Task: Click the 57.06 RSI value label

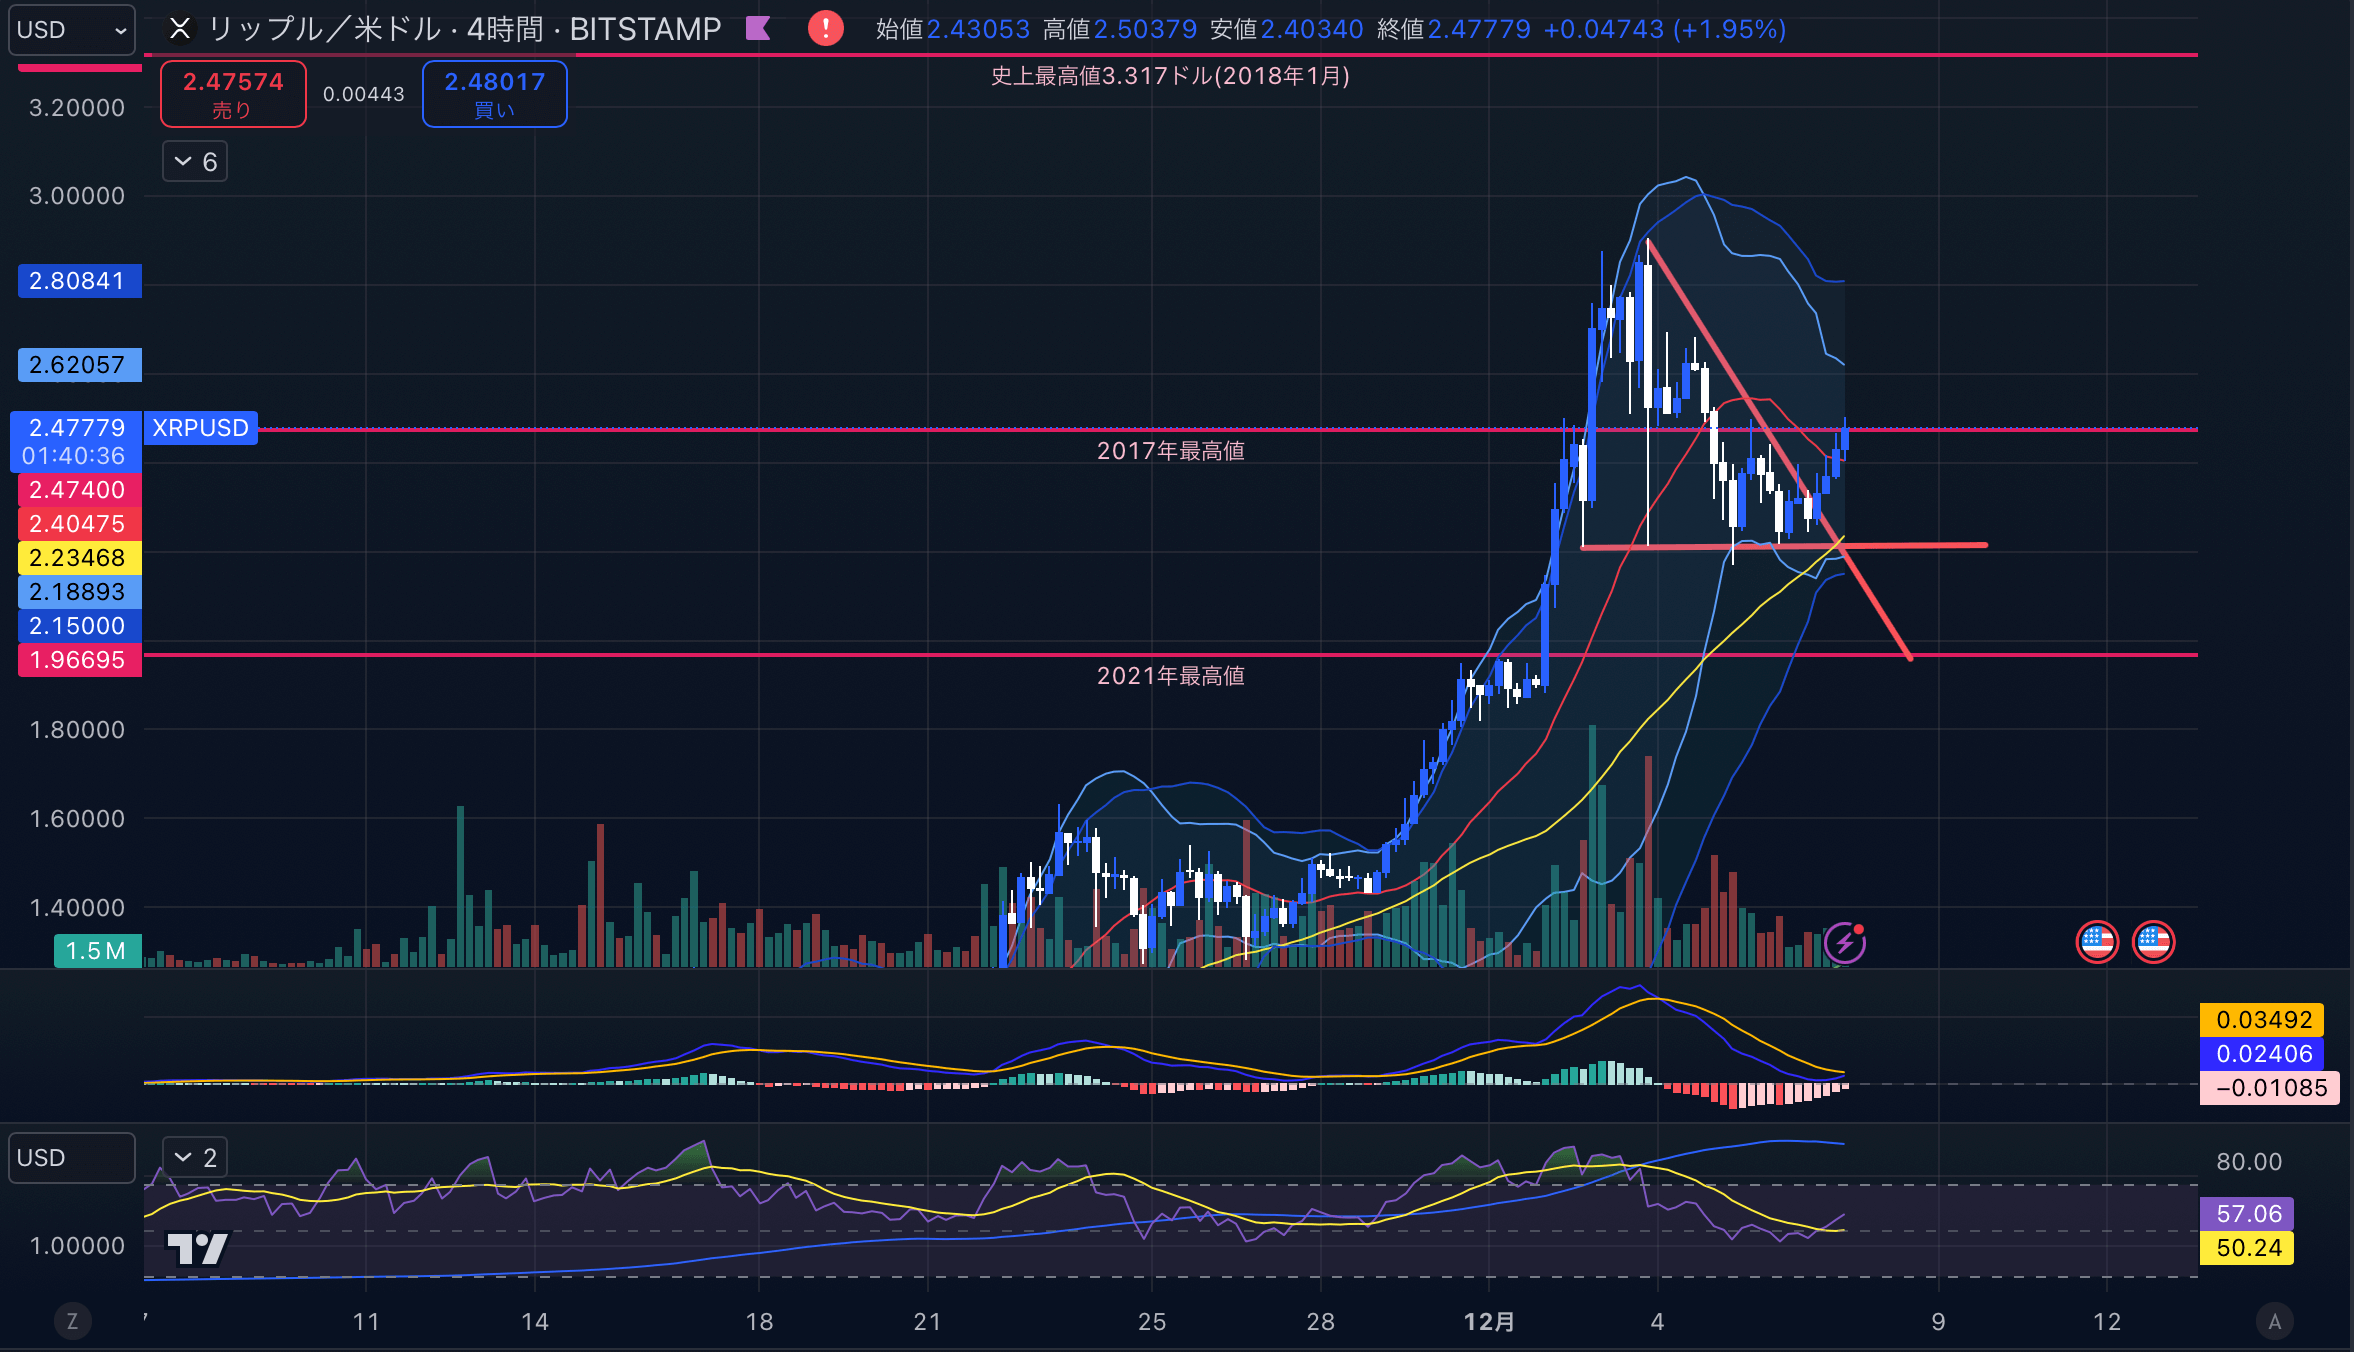Action: (2248, 1214)
